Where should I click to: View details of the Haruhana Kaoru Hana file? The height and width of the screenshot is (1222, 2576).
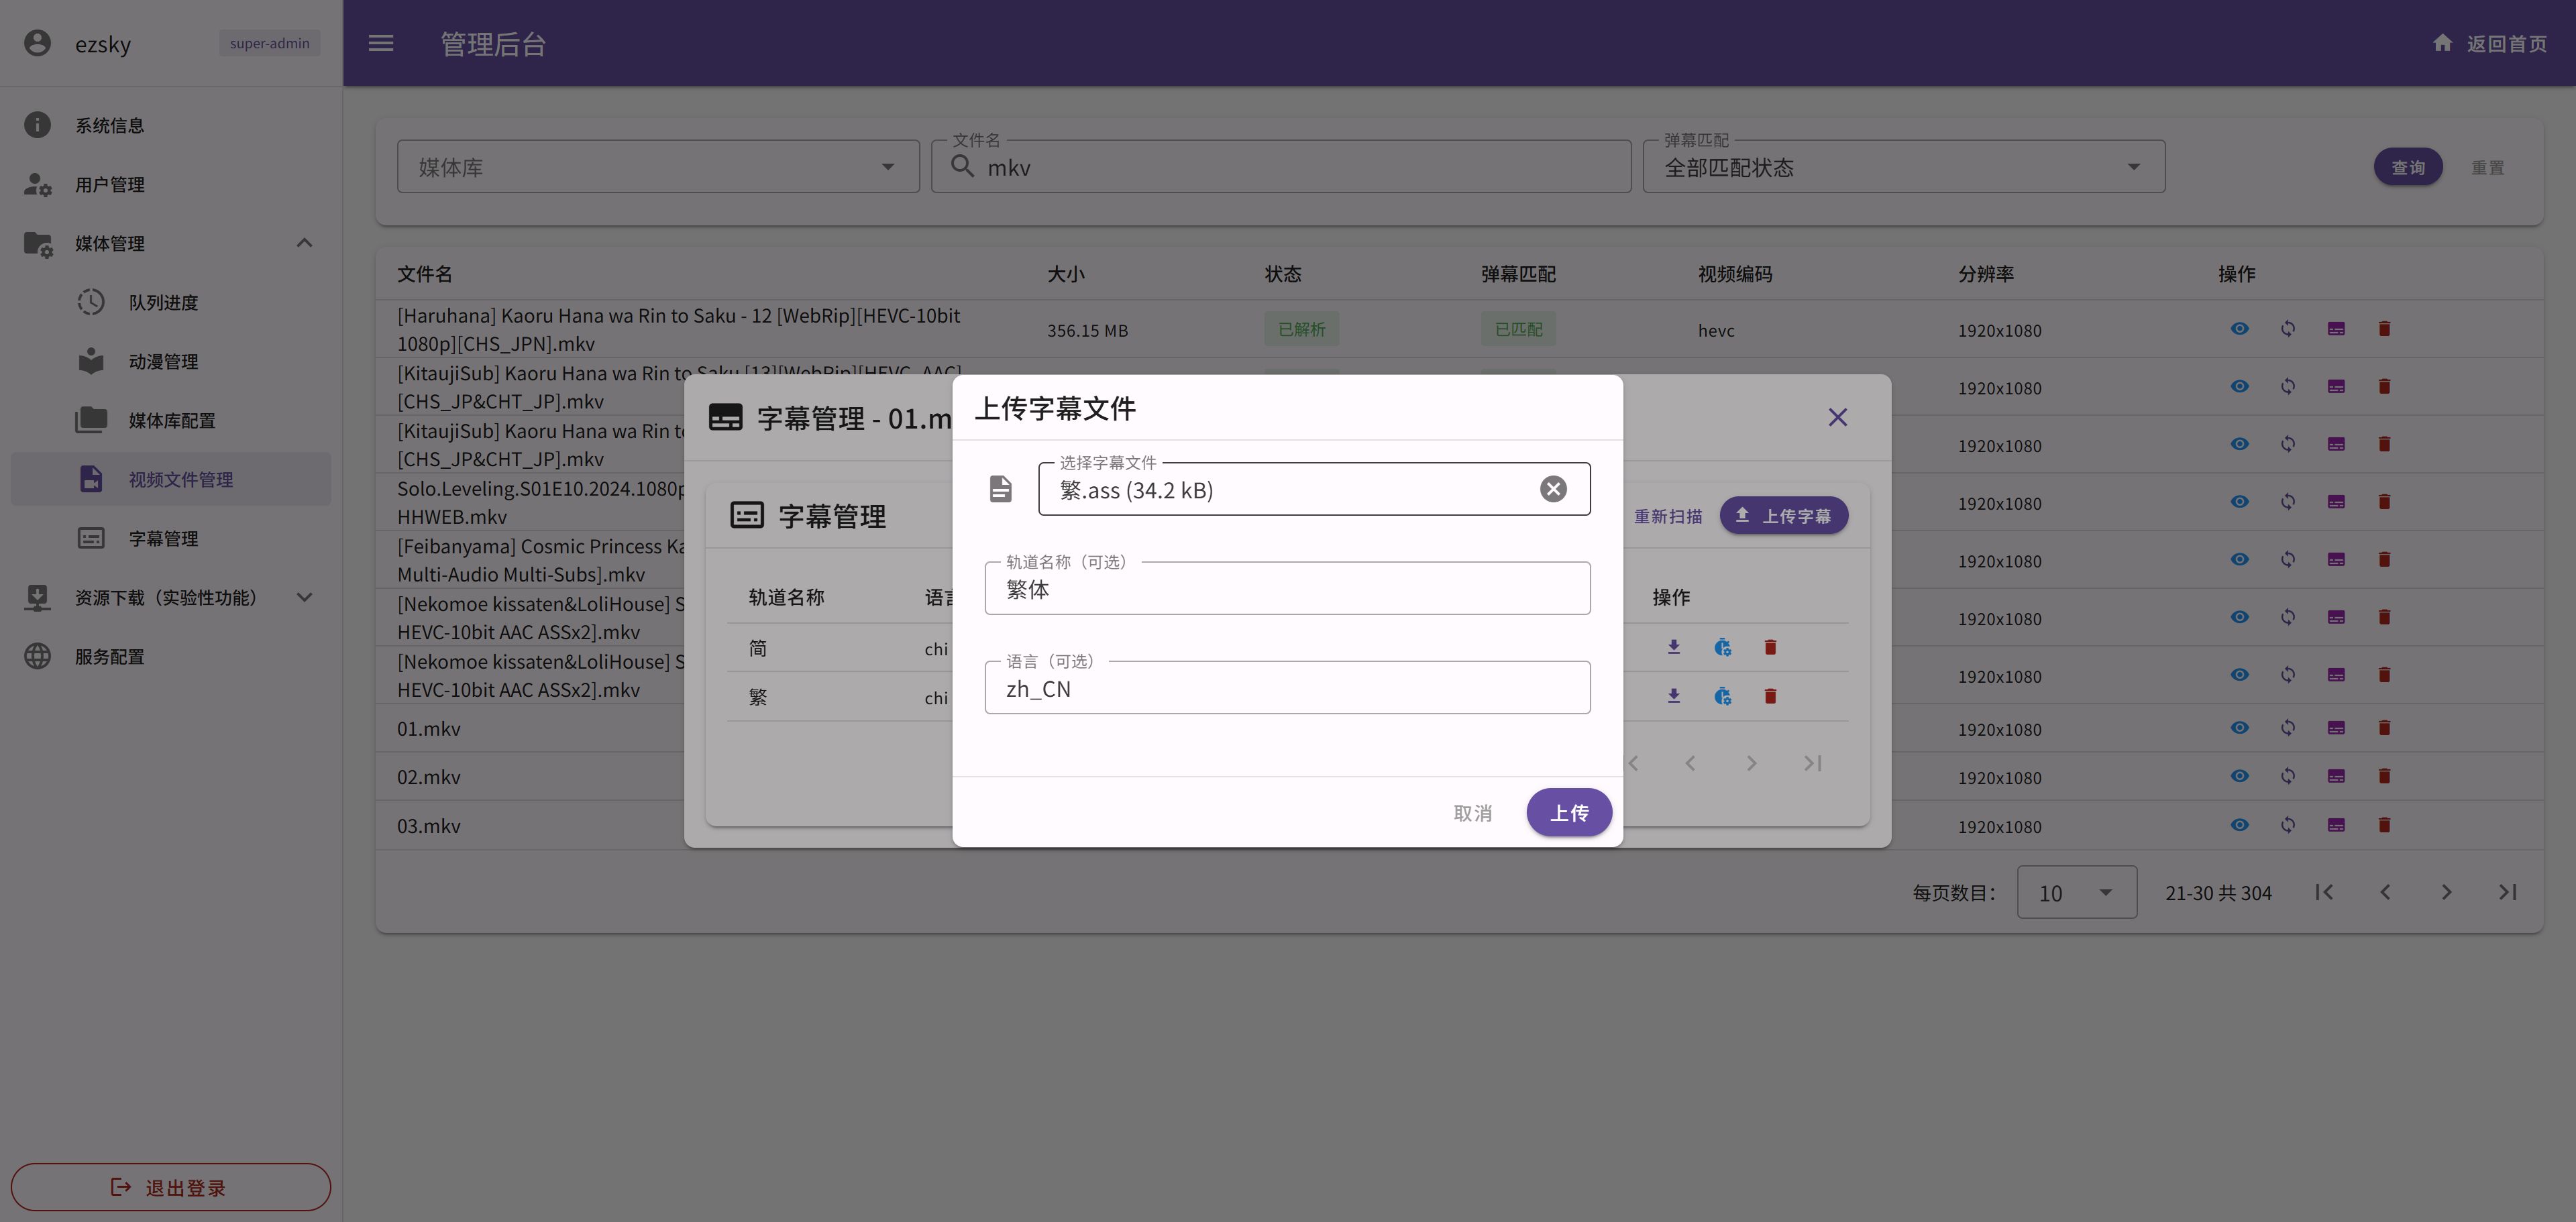pyautogui.click(x=2239, y=329)
